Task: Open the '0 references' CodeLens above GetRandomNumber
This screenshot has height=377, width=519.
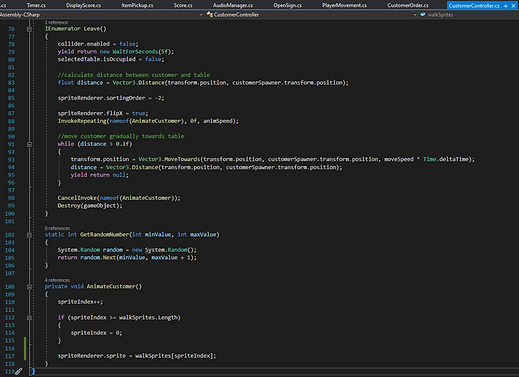Action: pyautogui.click(x=57, y=228)
